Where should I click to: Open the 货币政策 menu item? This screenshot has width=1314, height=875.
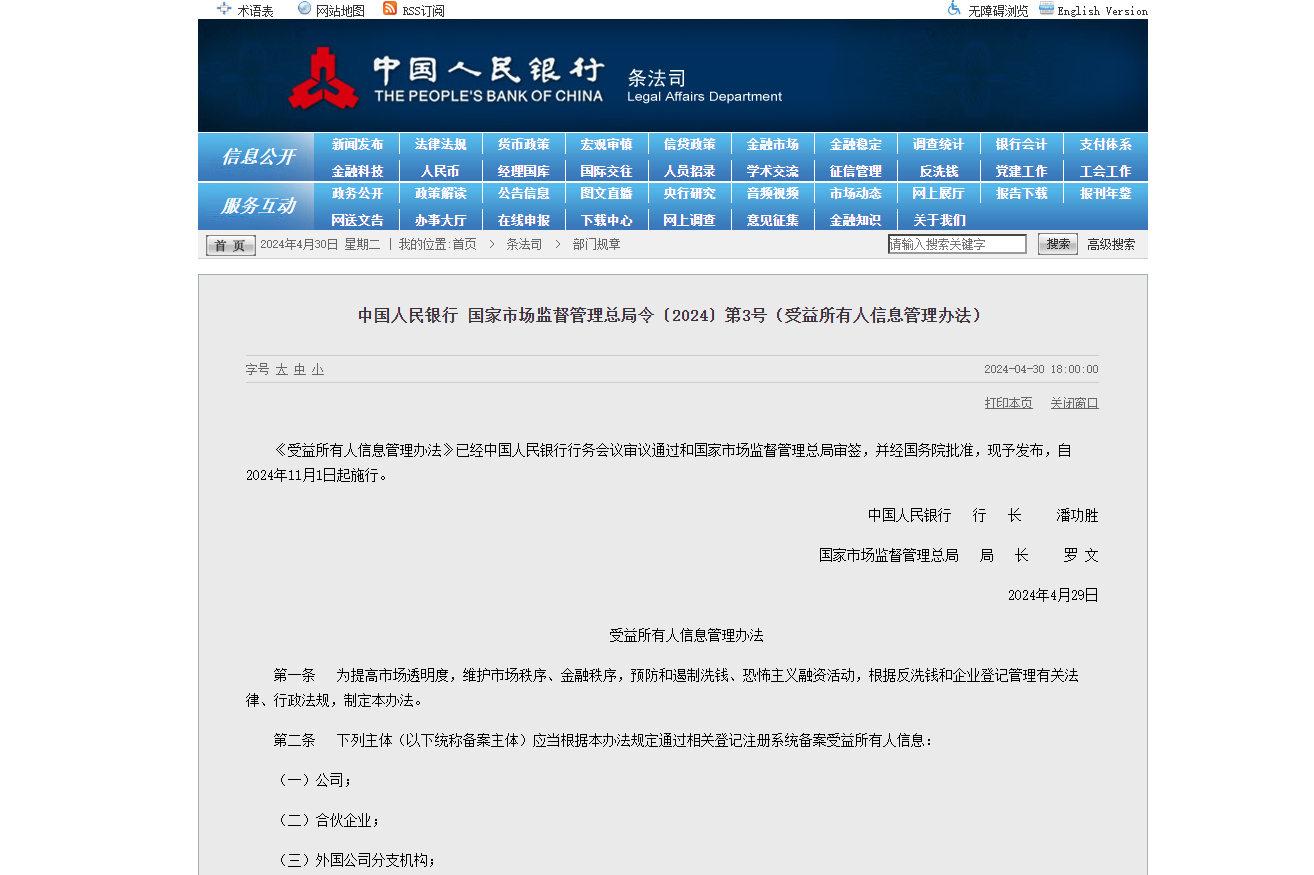pyautogui.click(x=523, y=145)
